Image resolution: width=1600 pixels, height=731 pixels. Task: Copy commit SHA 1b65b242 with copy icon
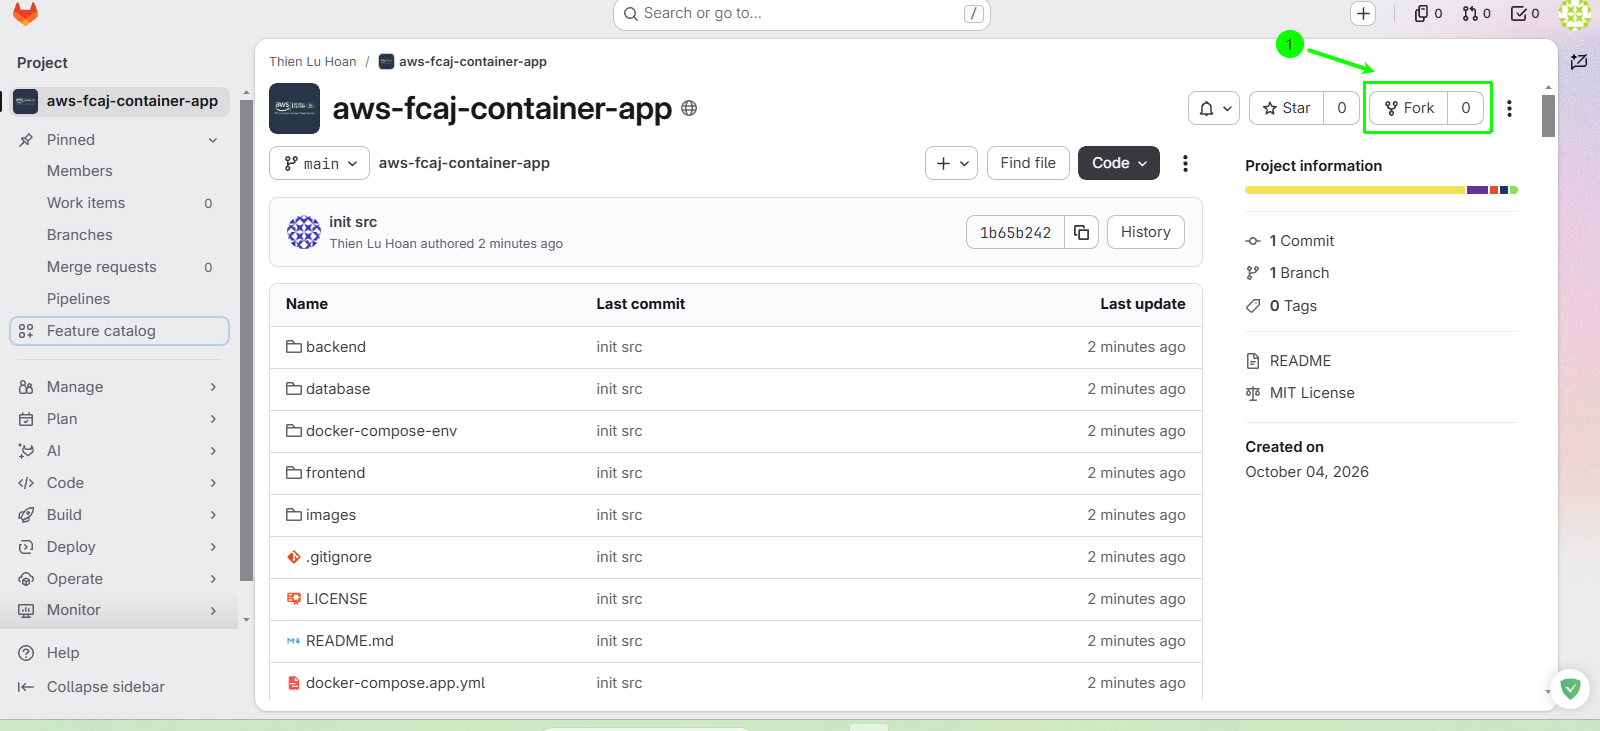click(1081, 232)
